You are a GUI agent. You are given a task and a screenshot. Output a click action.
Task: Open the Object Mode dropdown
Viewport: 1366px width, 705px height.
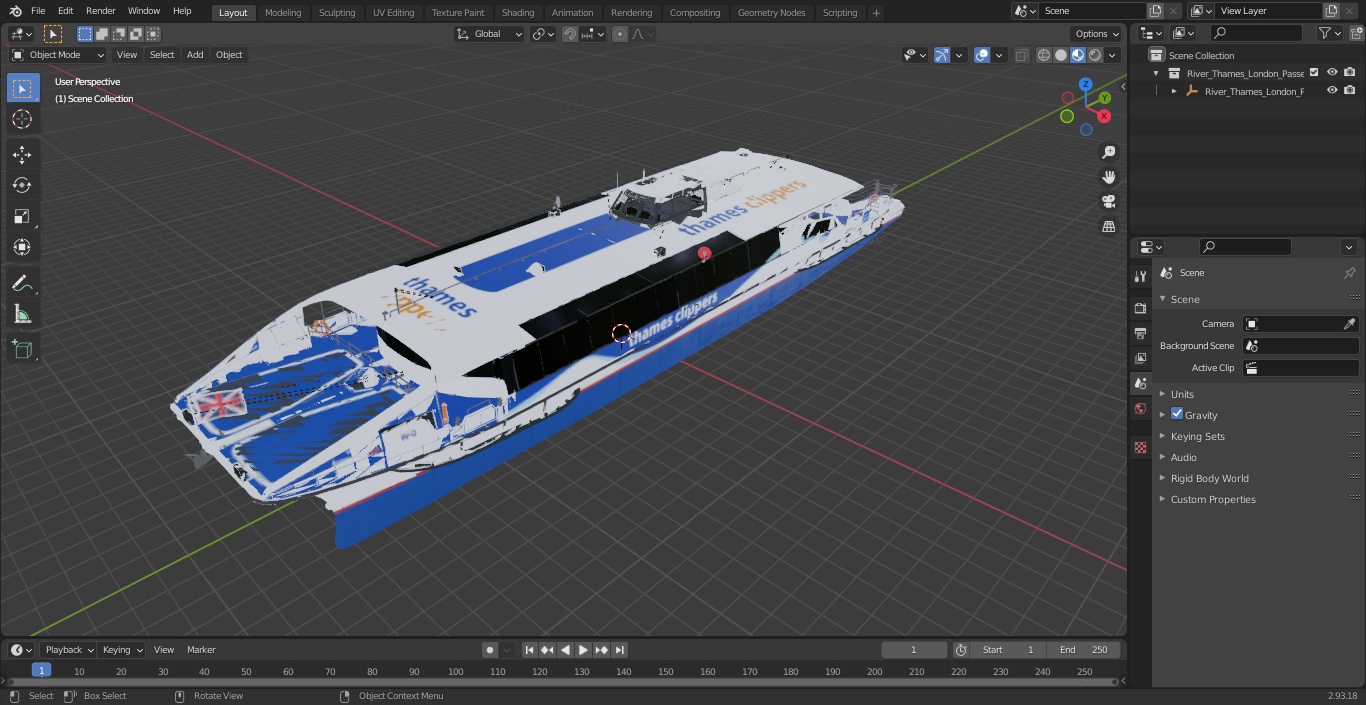57,55
